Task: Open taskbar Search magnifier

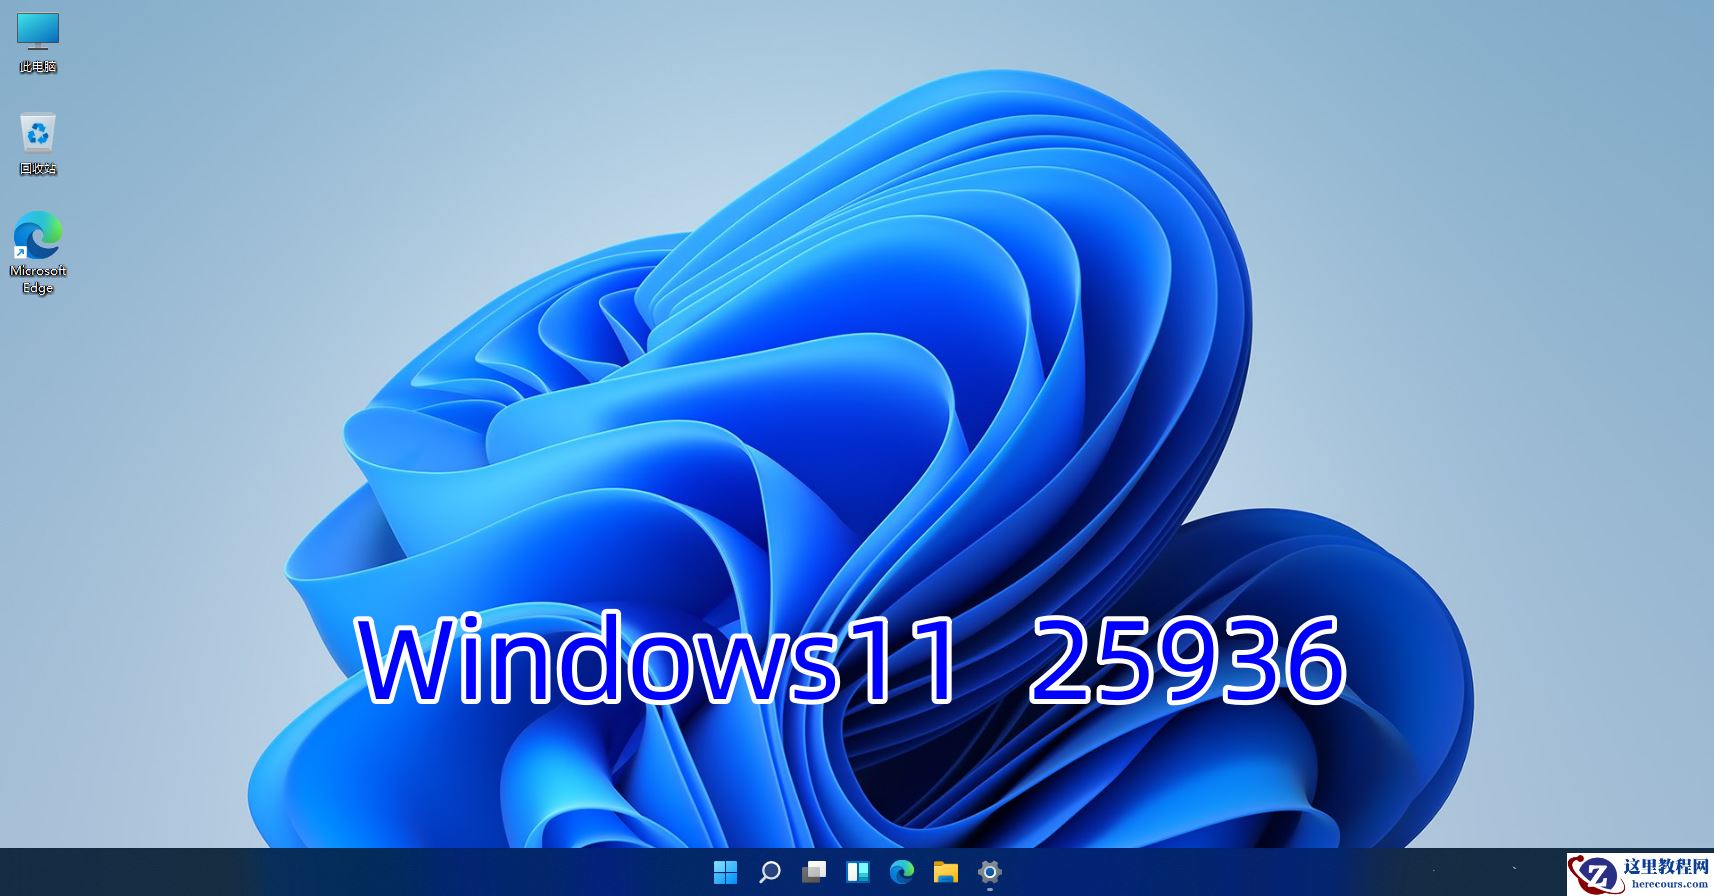Action: click(770, 872)
